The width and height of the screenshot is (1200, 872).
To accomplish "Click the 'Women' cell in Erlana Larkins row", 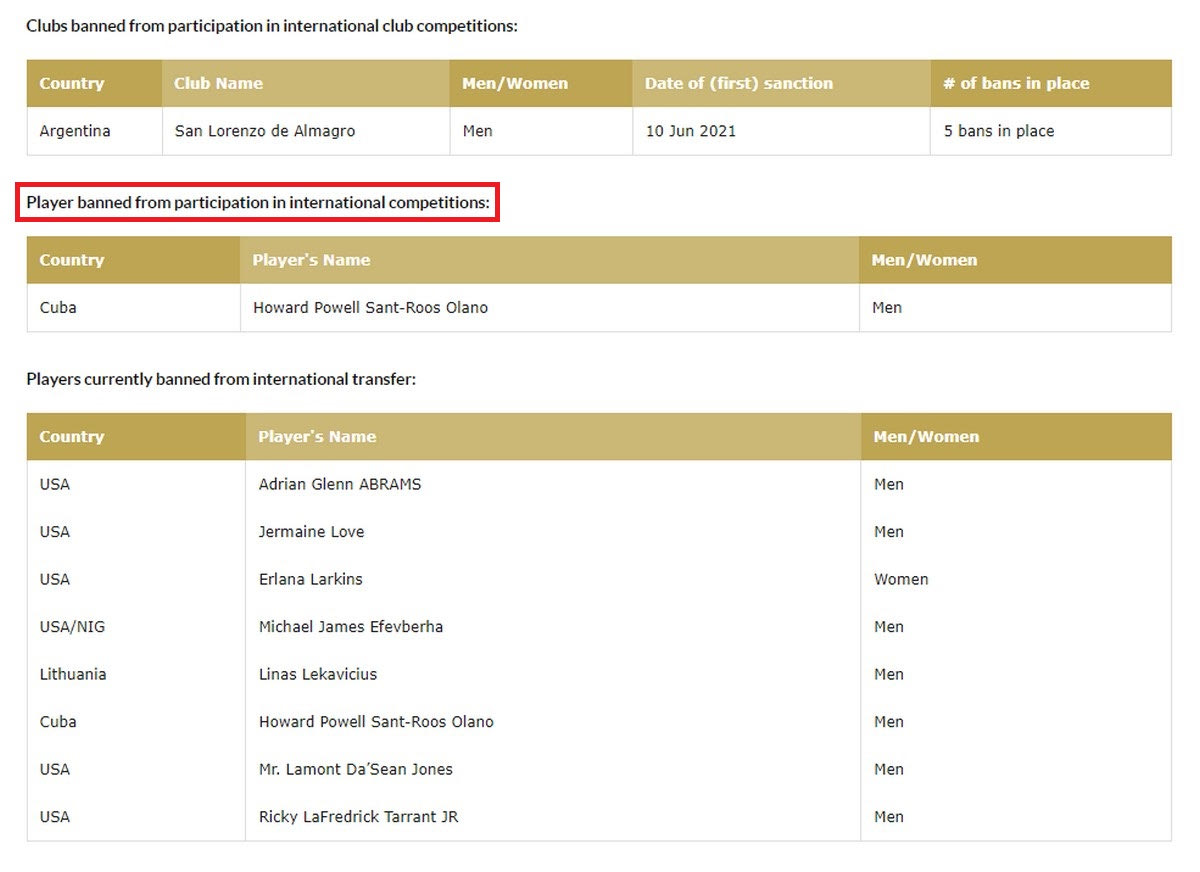I will [900, 579].
